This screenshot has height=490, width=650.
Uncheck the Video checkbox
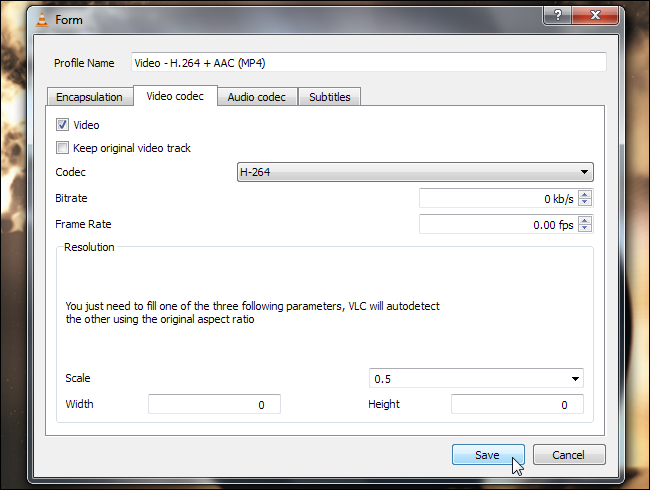(x=62, y=124)
